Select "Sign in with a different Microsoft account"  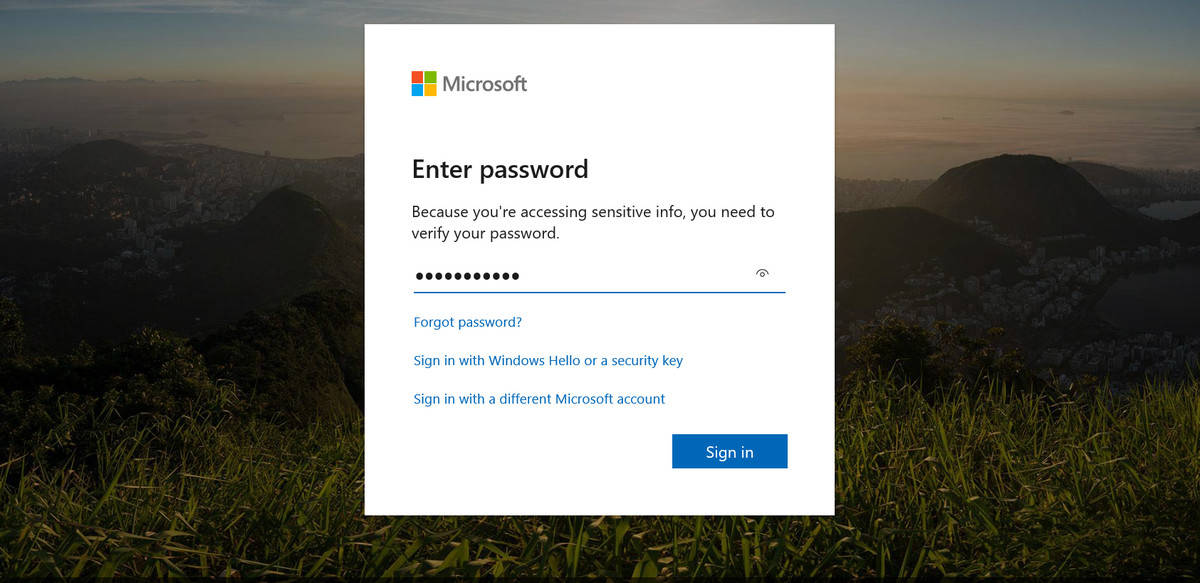coord(539,399)
